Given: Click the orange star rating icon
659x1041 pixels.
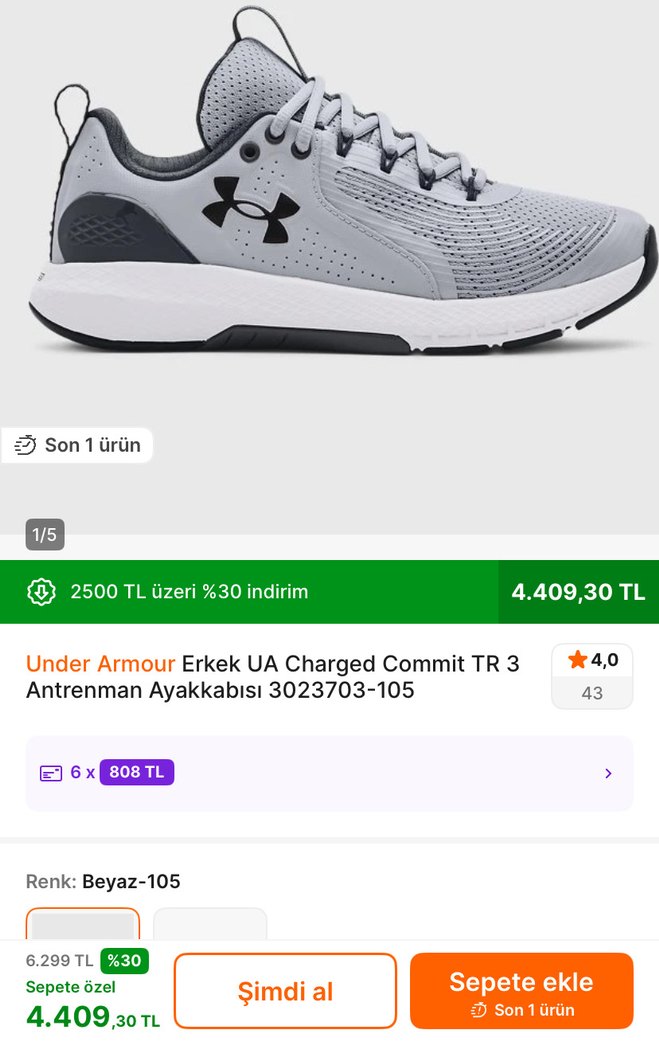Looking at the screenshot, I should pyautogui.click(x=577, y=660).
